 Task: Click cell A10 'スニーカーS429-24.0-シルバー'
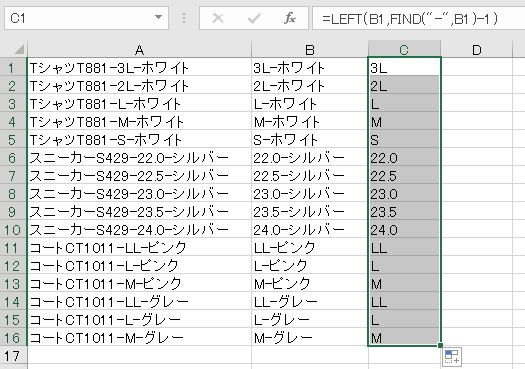[139, 230]
